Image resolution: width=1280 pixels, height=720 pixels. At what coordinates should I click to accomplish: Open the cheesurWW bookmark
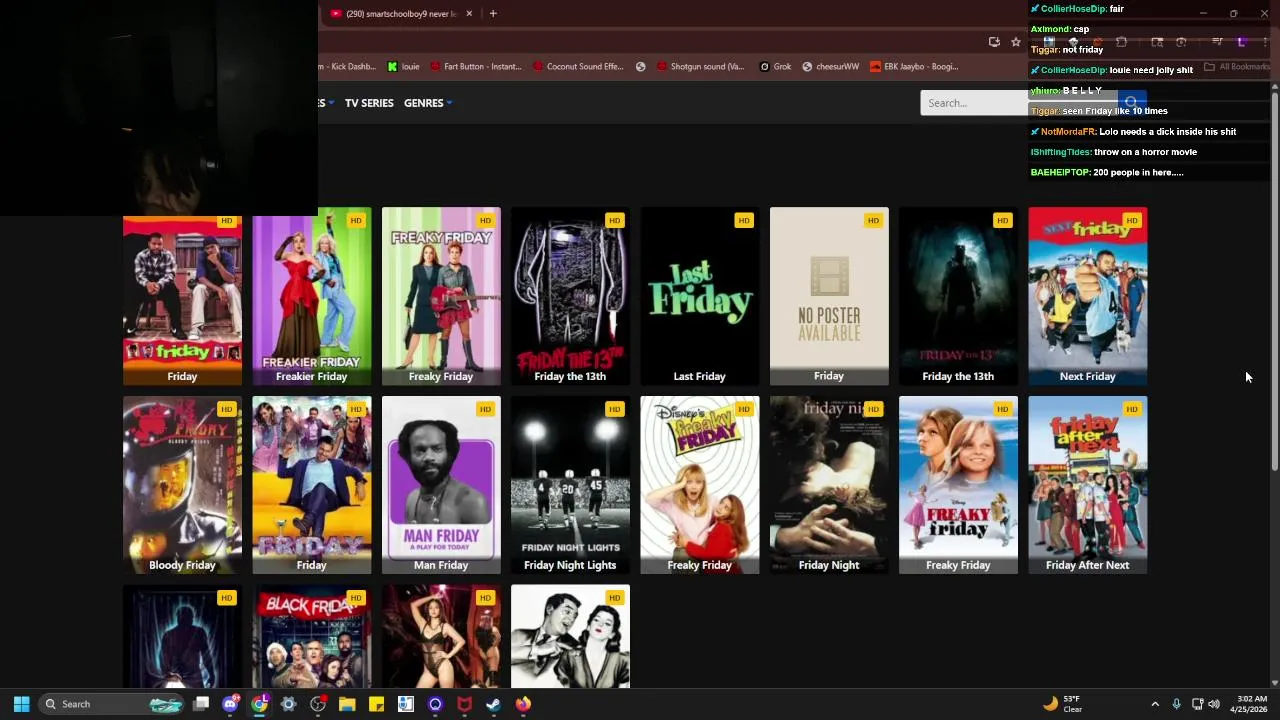click(x=831, y=67)
